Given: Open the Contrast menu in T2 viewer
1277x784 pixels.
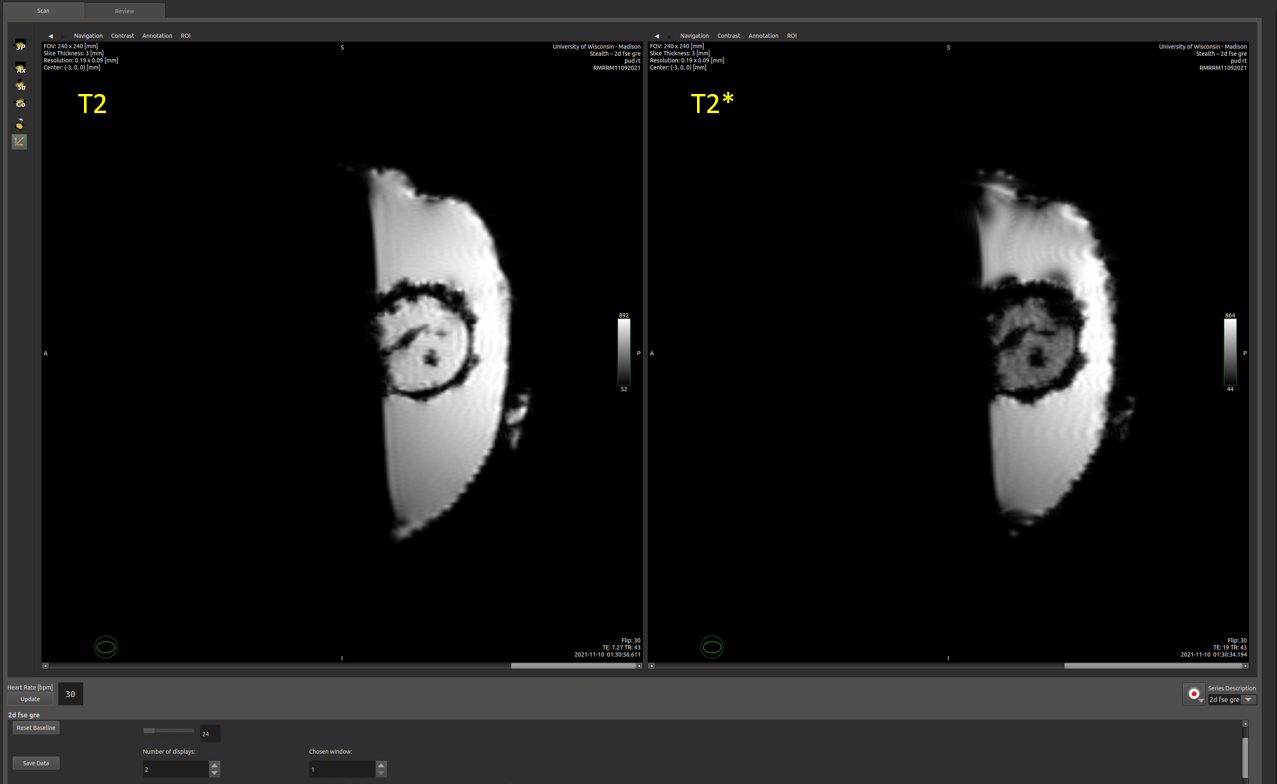Looking at the screenshot, I should 122,36.
